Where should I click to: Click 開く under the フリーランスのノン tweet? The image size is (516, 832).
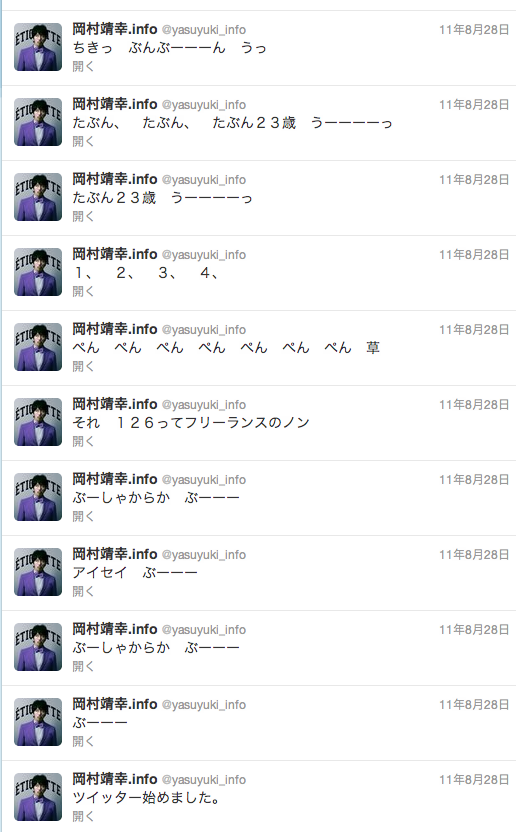[x=83, y=441]
